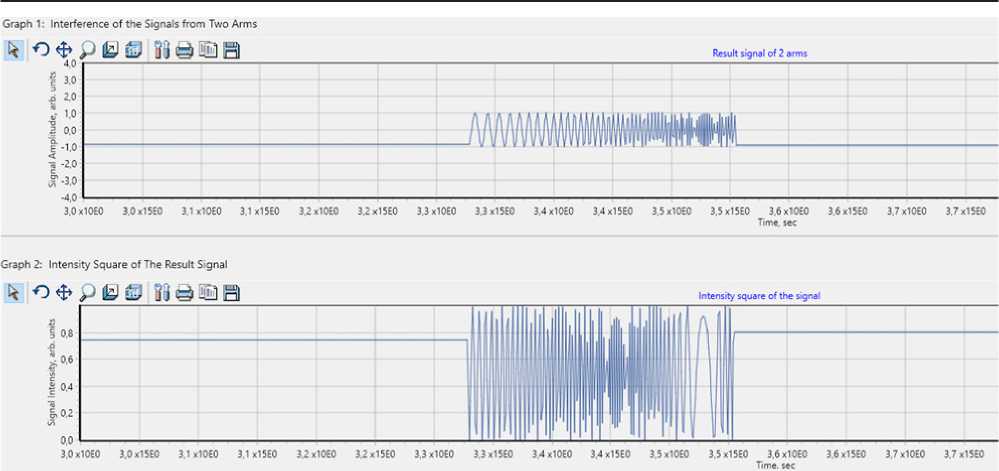This screenshot has width=999, height=471.
Task: Click the "Result signal of 2 arms" legend label
Action: tap(759, 54)
